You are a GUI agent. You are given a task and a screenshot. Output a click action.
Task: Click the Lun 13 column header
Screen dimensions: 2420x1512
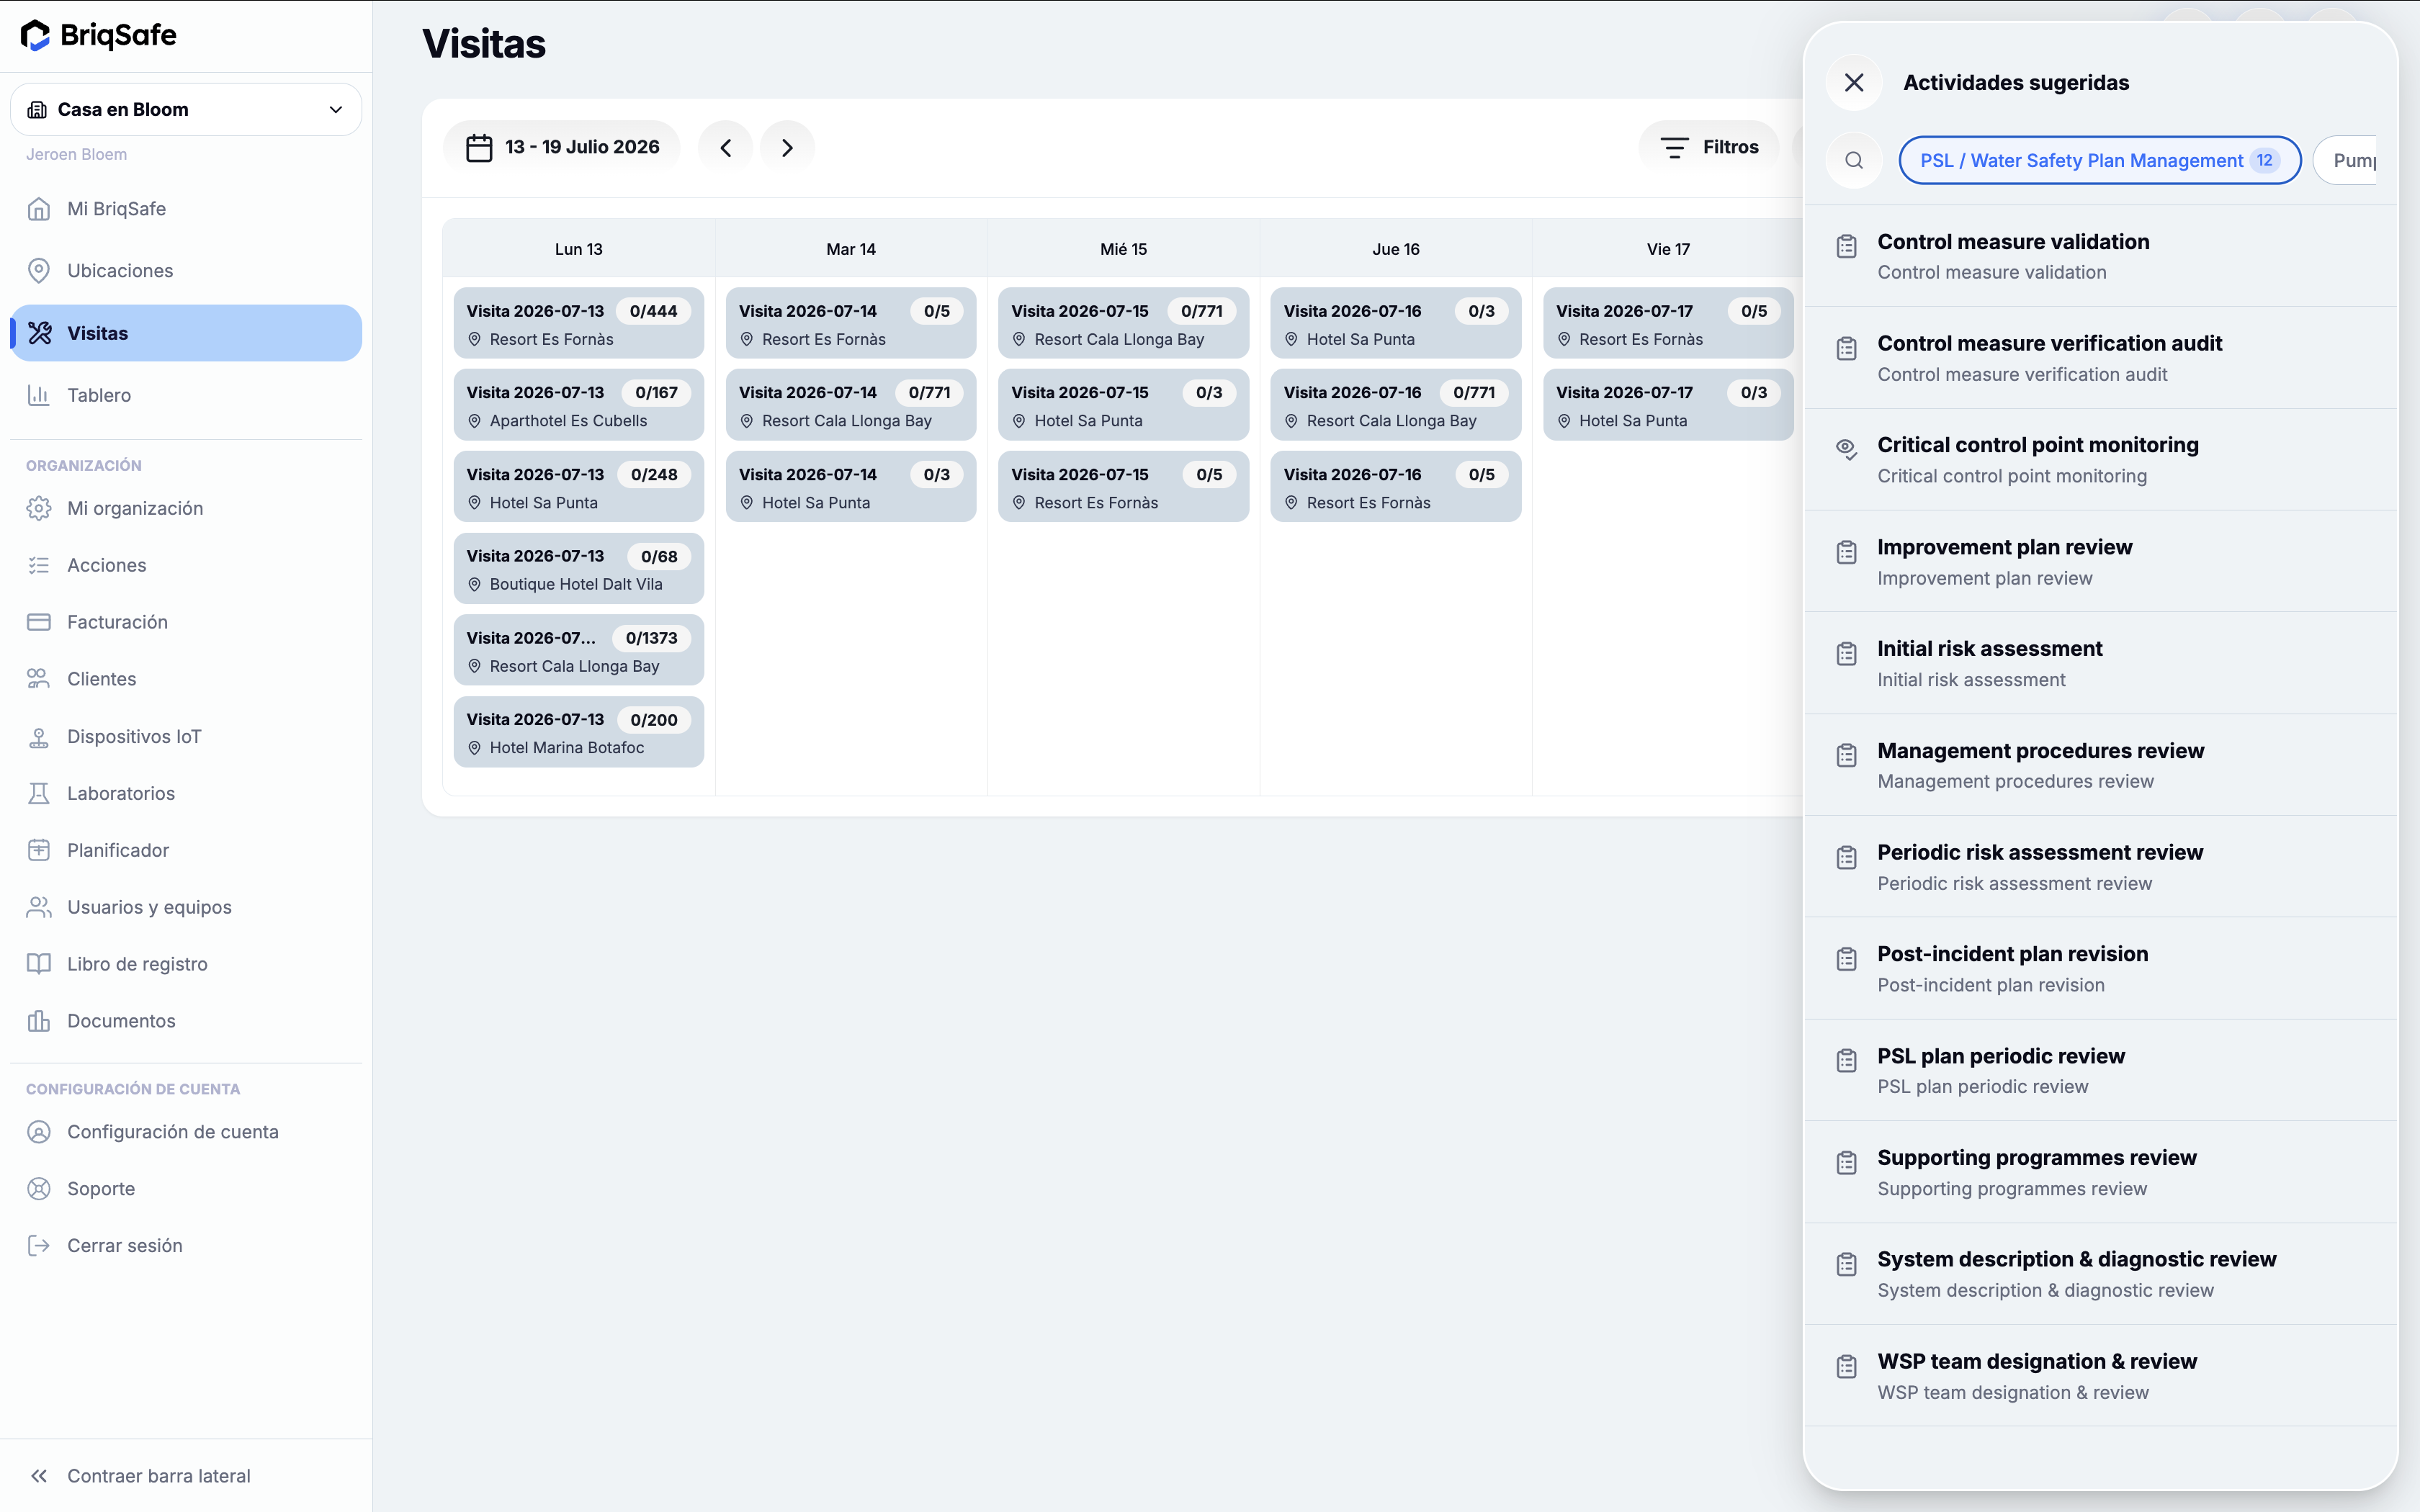coord(579,249)
